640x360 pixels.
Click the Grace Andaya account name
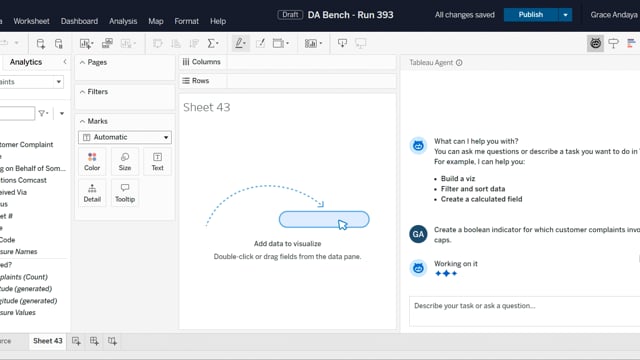(x=614, y=15)
